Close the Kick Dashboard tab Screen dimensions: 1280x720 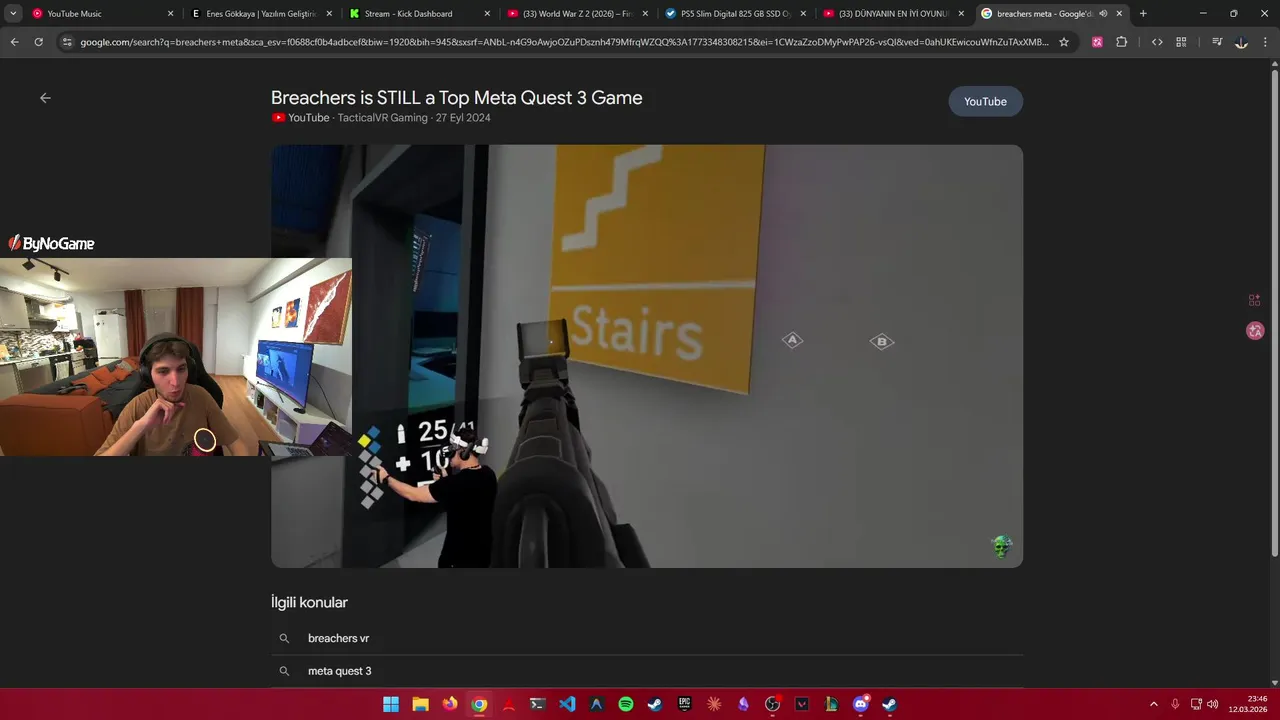tap(487, 14)
